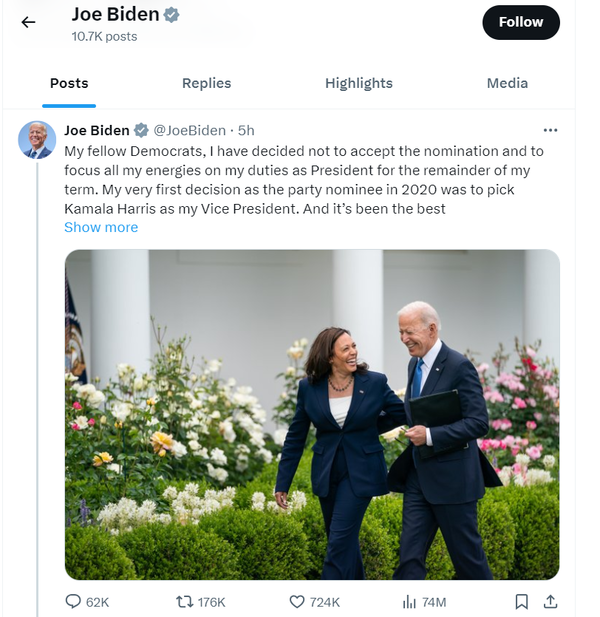Expand the post with Show more
Image resolution: width=600 pixels, height=617 pixels.
101,227
